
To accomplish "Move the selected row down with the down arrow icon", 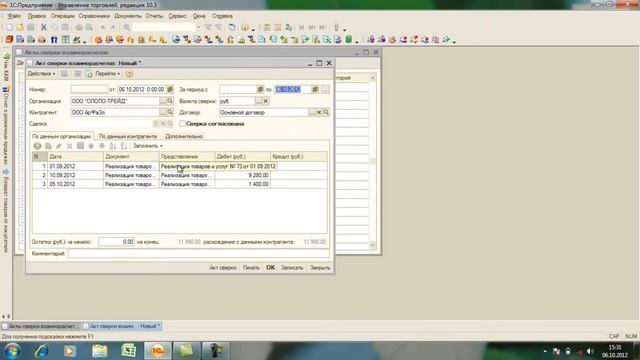I will click(102, 146).
